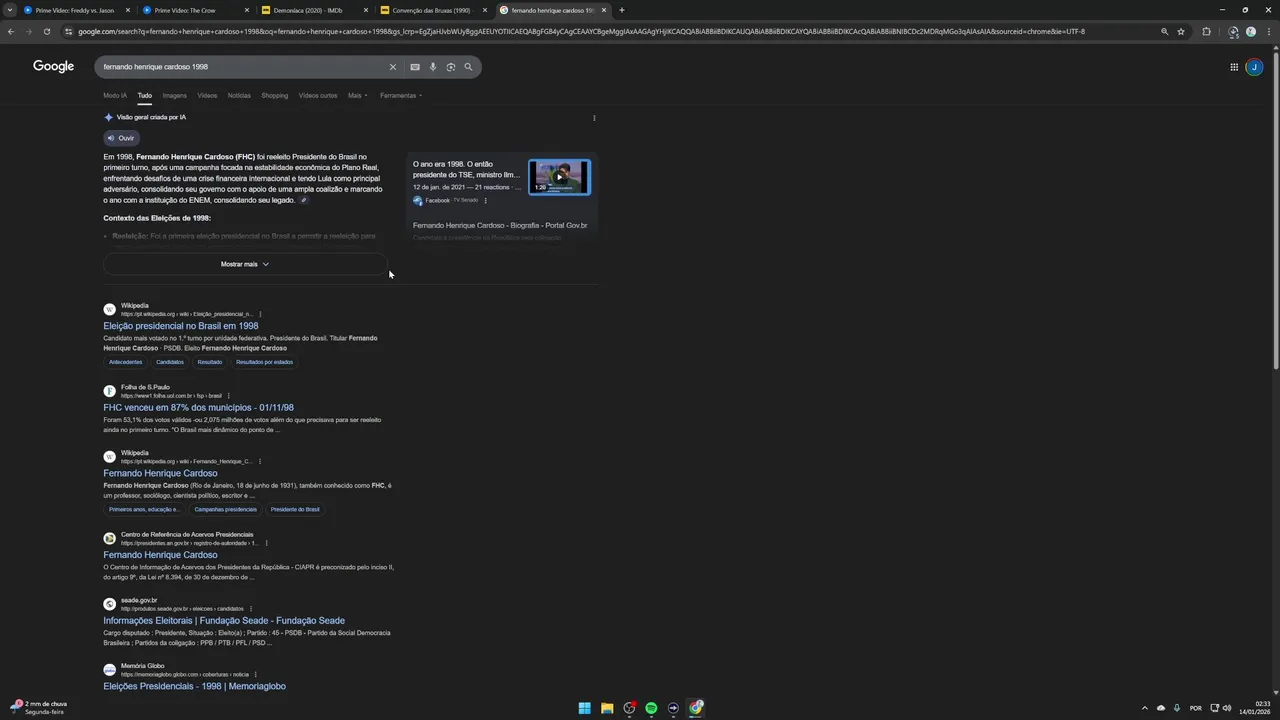
Task: Open File Explorer from taskbar
Action: [x=607, y=708]
